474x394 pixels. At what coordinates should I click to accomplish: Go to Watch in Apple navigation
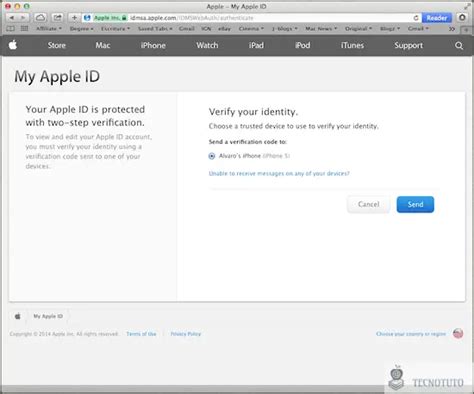(x=207, y=45)
